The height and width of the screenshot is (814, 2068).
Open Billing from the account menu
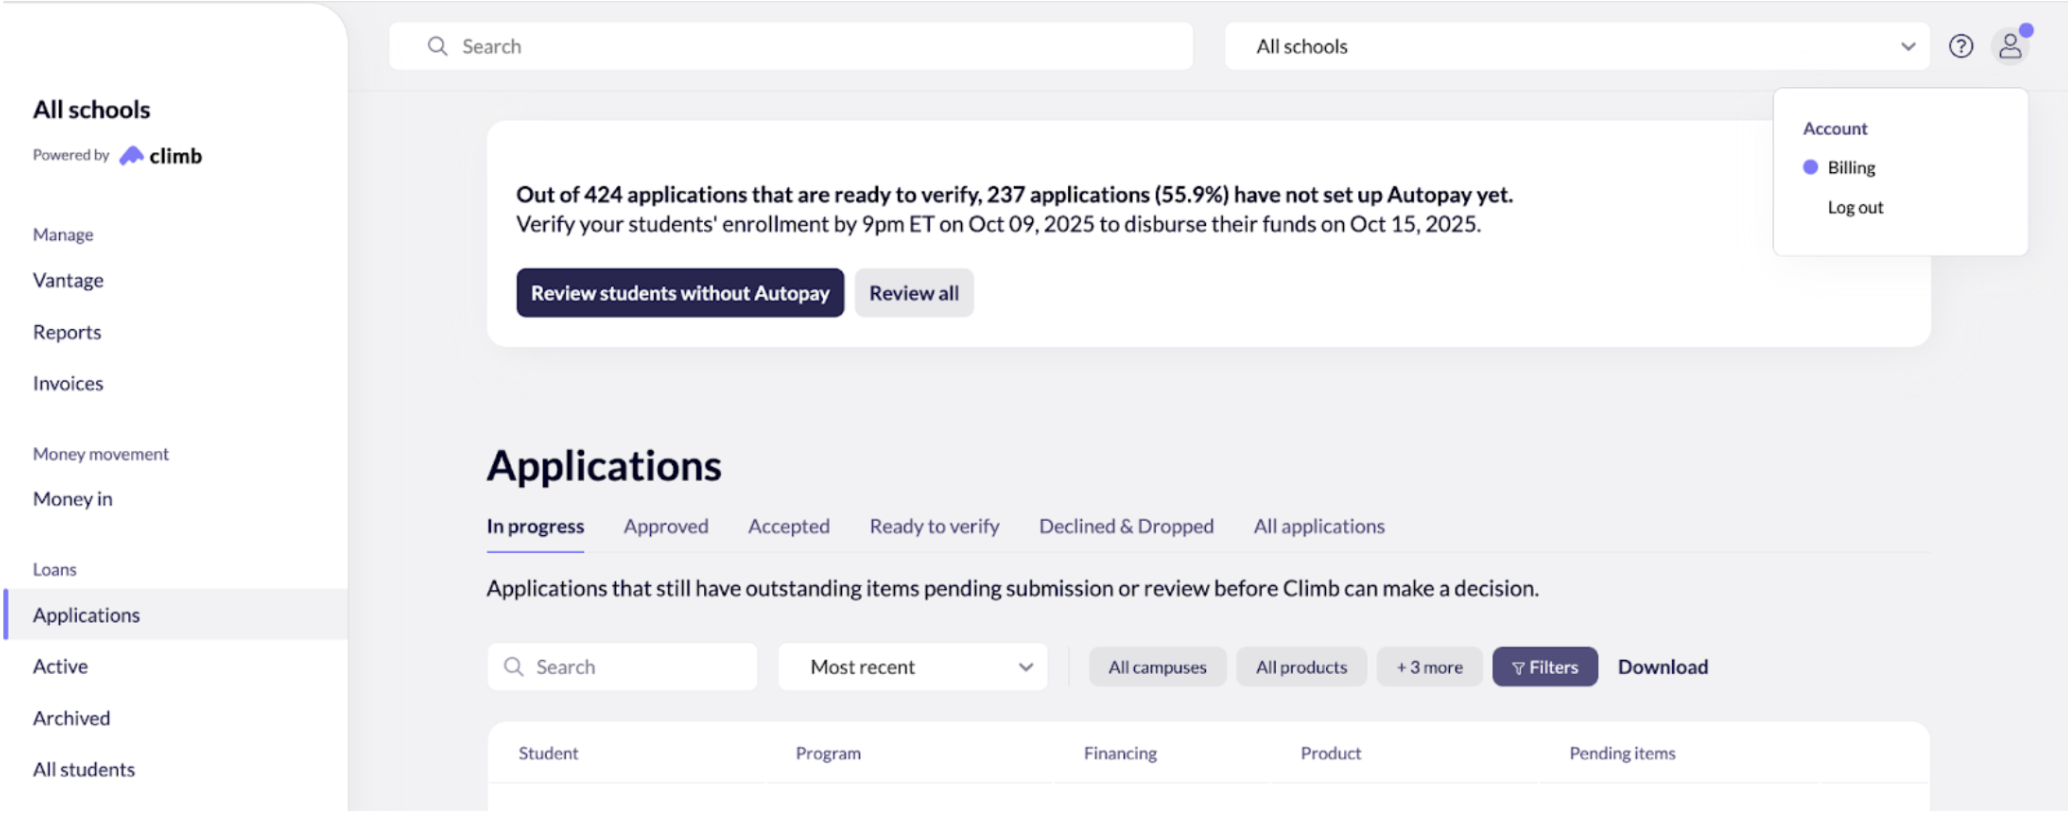point(1850,168)
